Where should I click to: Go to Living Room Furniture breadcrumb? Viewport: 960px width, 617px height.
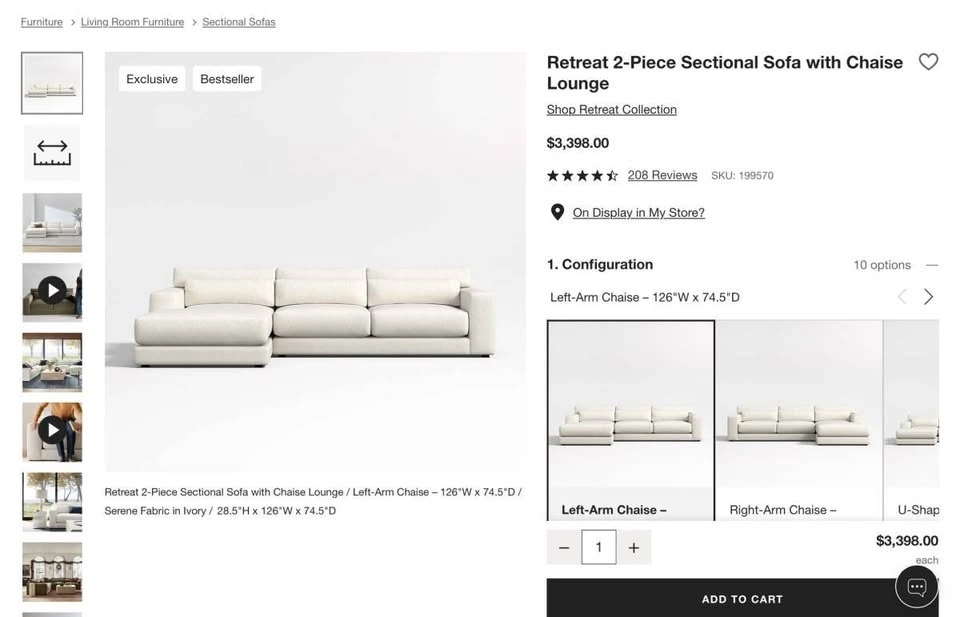pyautogui.click(x=132, y=22)
